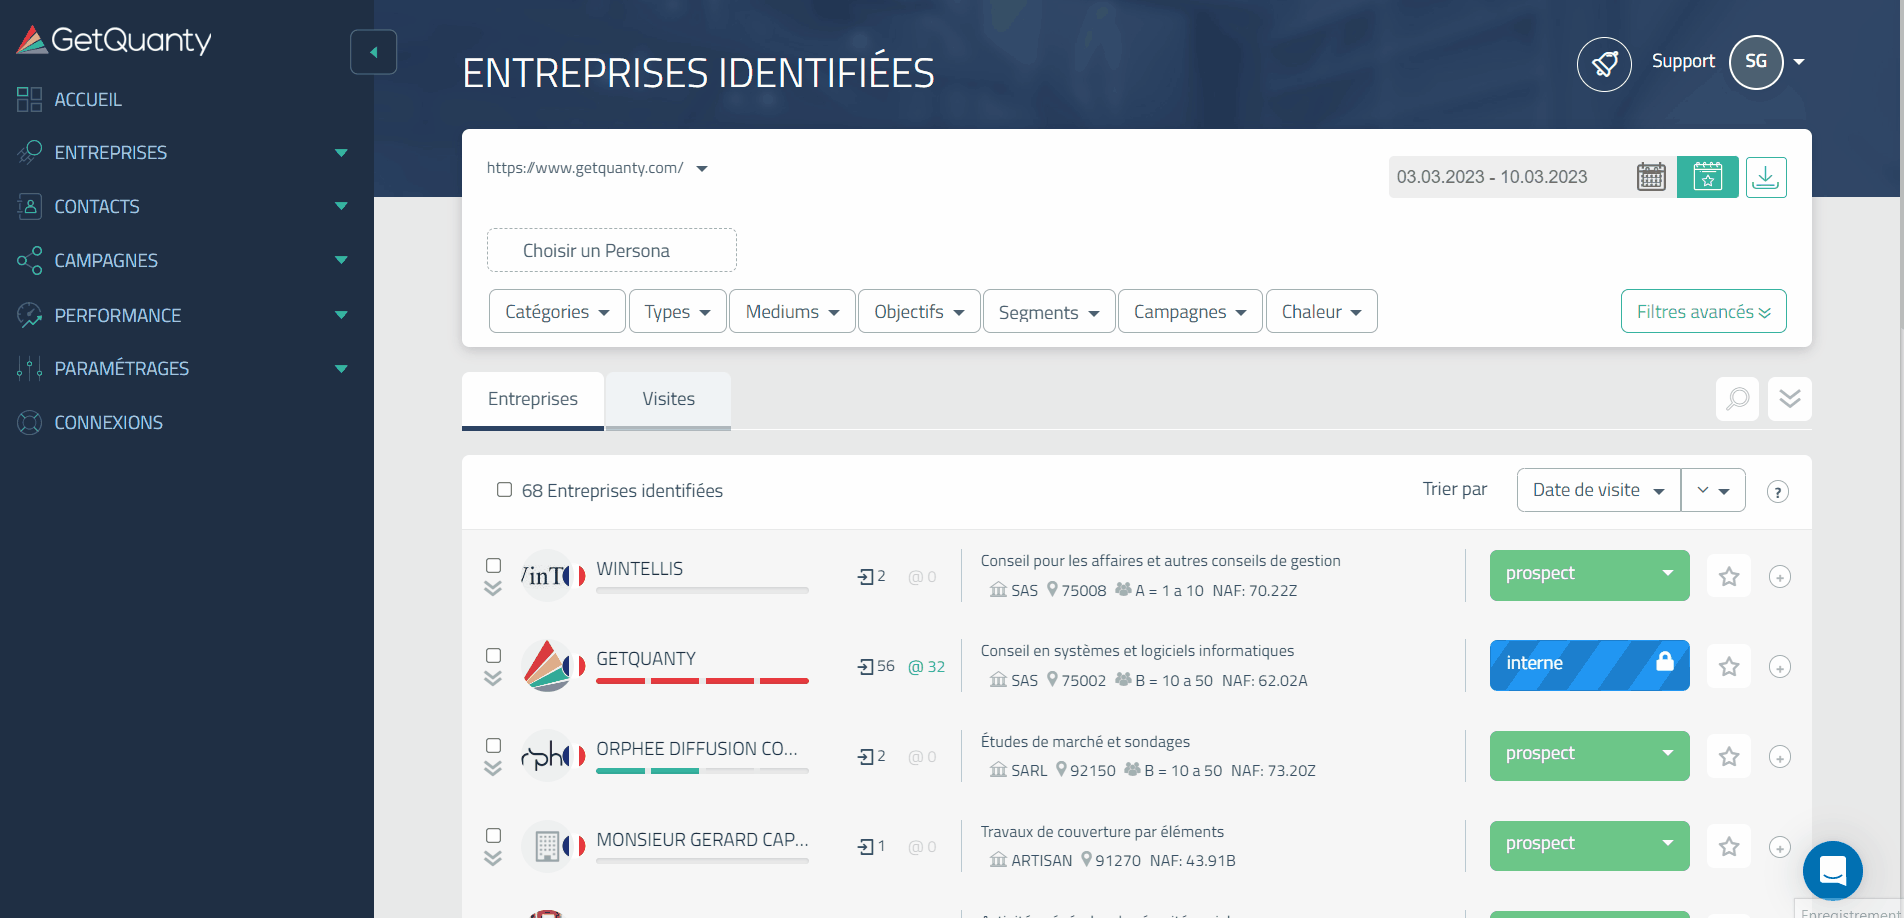Image resolution: width=1904 pixels, height=918 pixels.
Task: Open the Types filter dropdown
Action: click(x=677, y=311)
